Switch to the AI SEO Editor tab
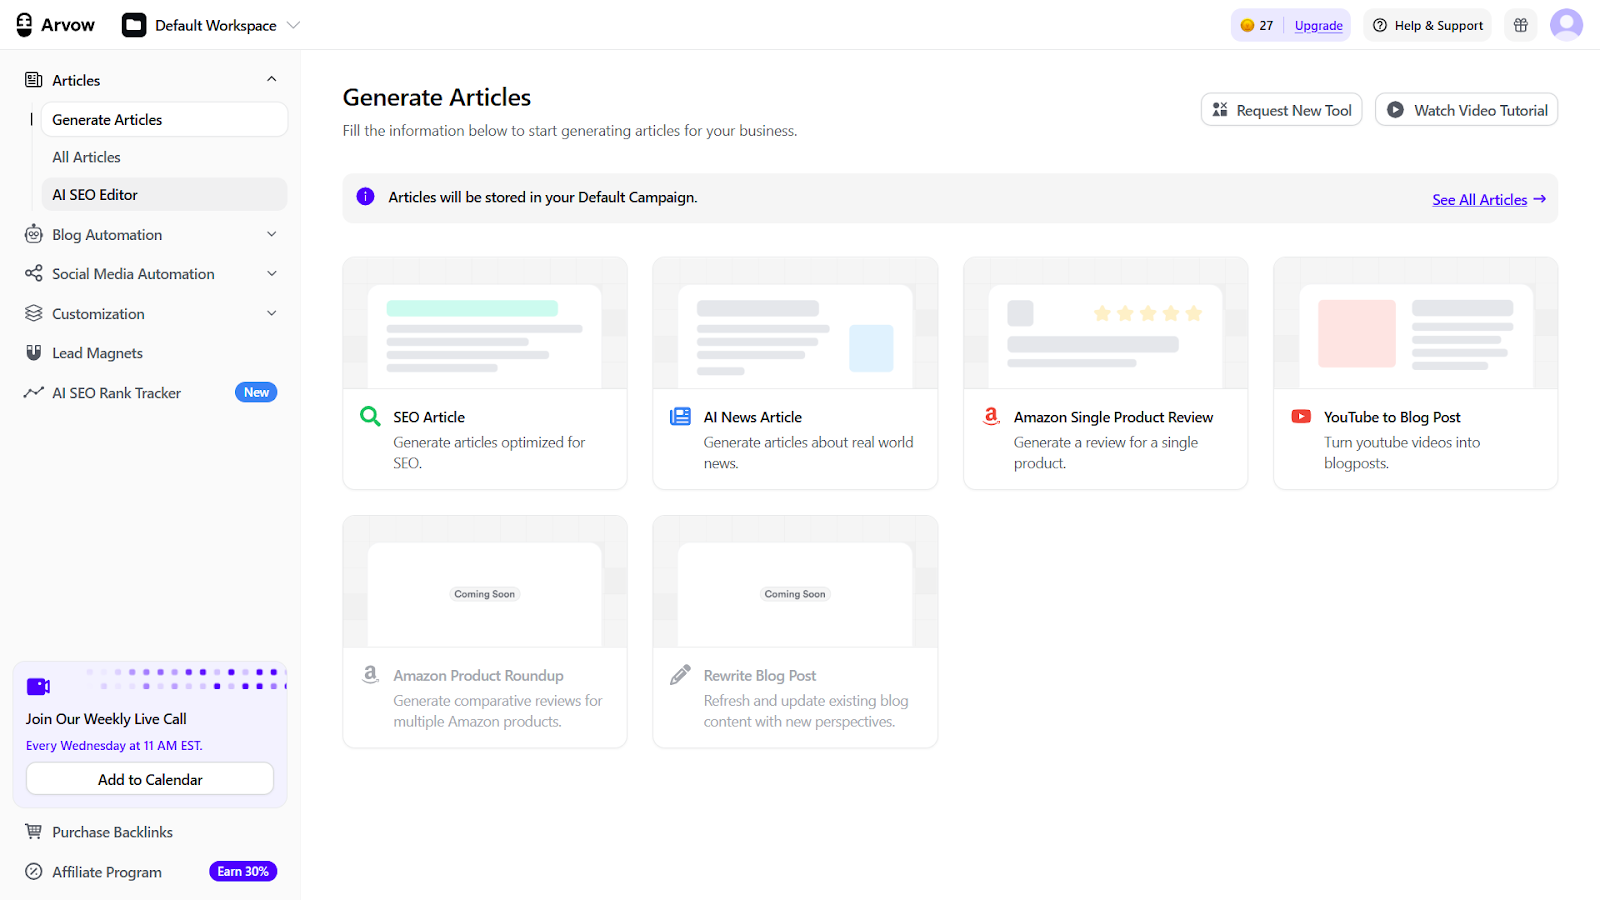The image size is (1600, 900). click(x=95, y=194)
